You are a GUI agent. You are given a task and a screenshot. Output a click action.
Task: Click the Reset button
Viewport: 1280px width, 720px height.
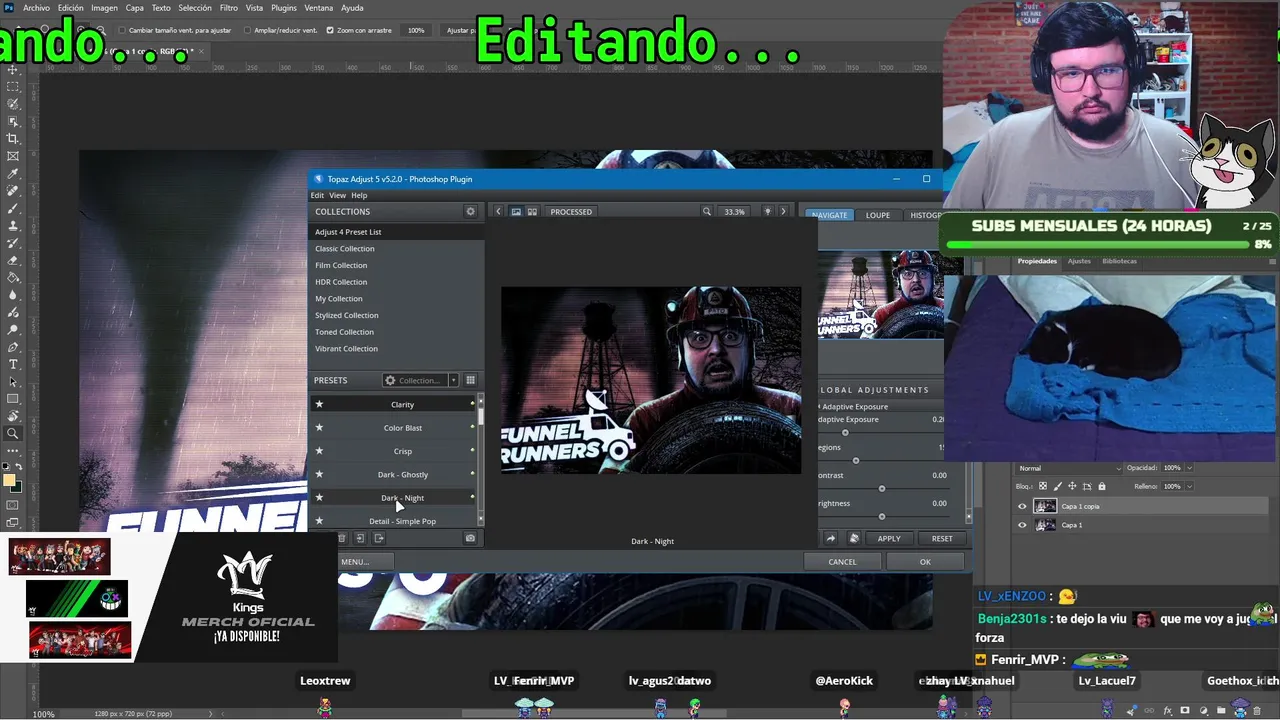pos(942,538)
